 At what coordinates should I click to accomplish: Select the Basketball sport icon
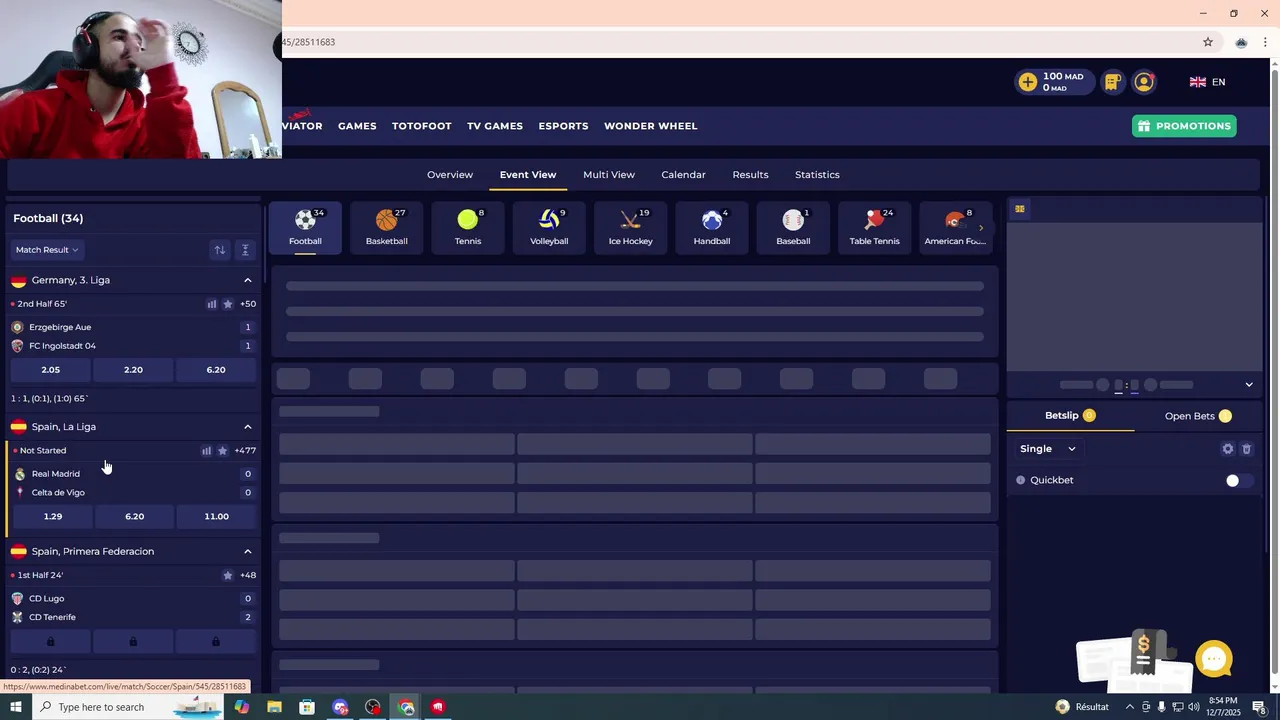386,228
